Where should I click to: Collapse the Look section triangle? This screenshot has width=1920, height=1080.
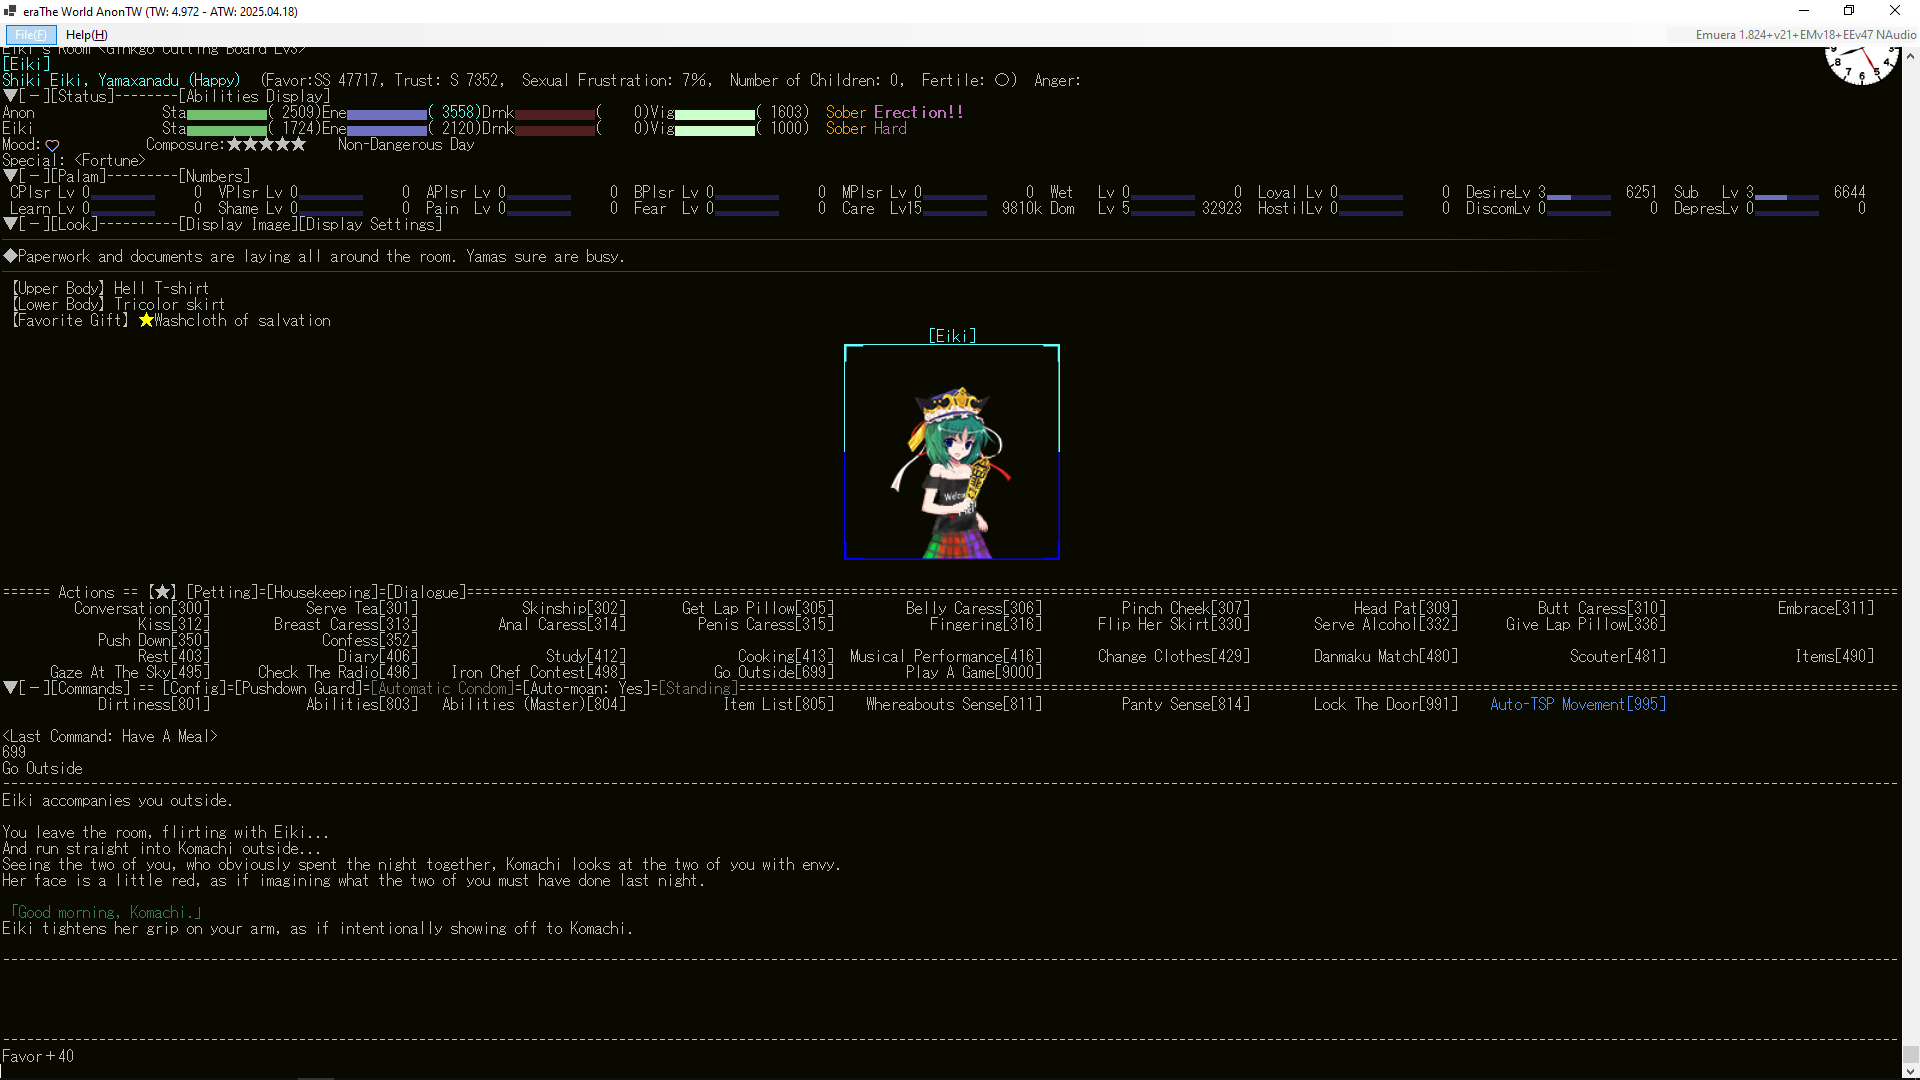(10, 224)
